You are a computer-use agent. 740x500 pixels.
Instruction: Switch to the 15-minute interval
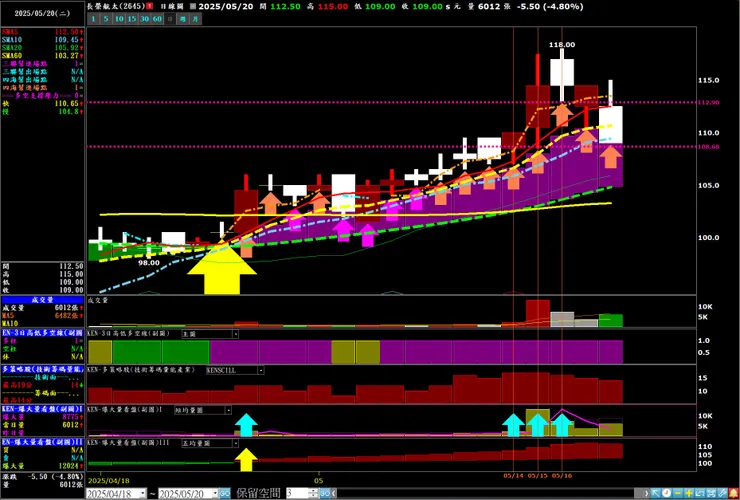coord(132,19)
